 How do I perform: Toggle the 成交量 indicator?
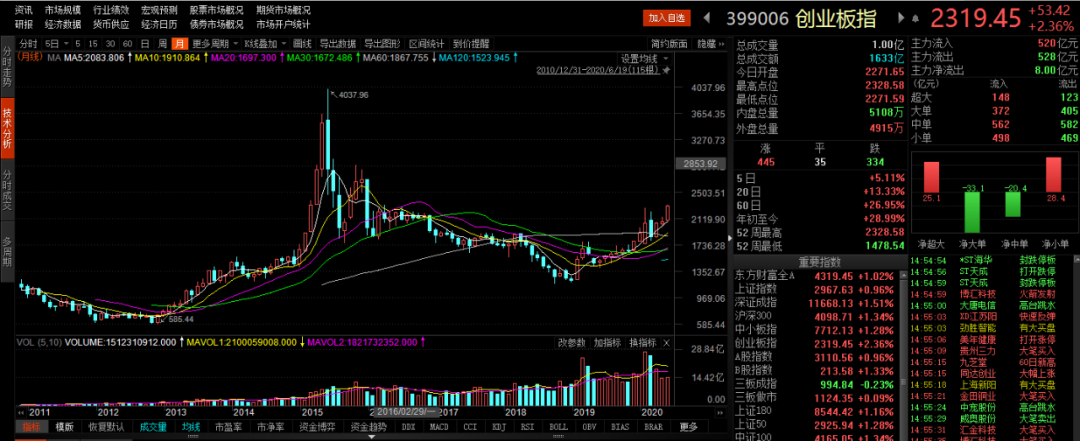pyautogui.click(x=154, y=427)
